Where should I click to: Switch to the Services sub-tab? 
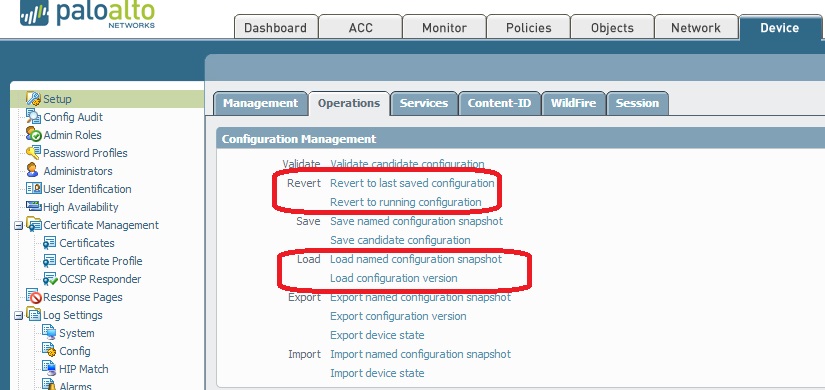pos(424,103)
